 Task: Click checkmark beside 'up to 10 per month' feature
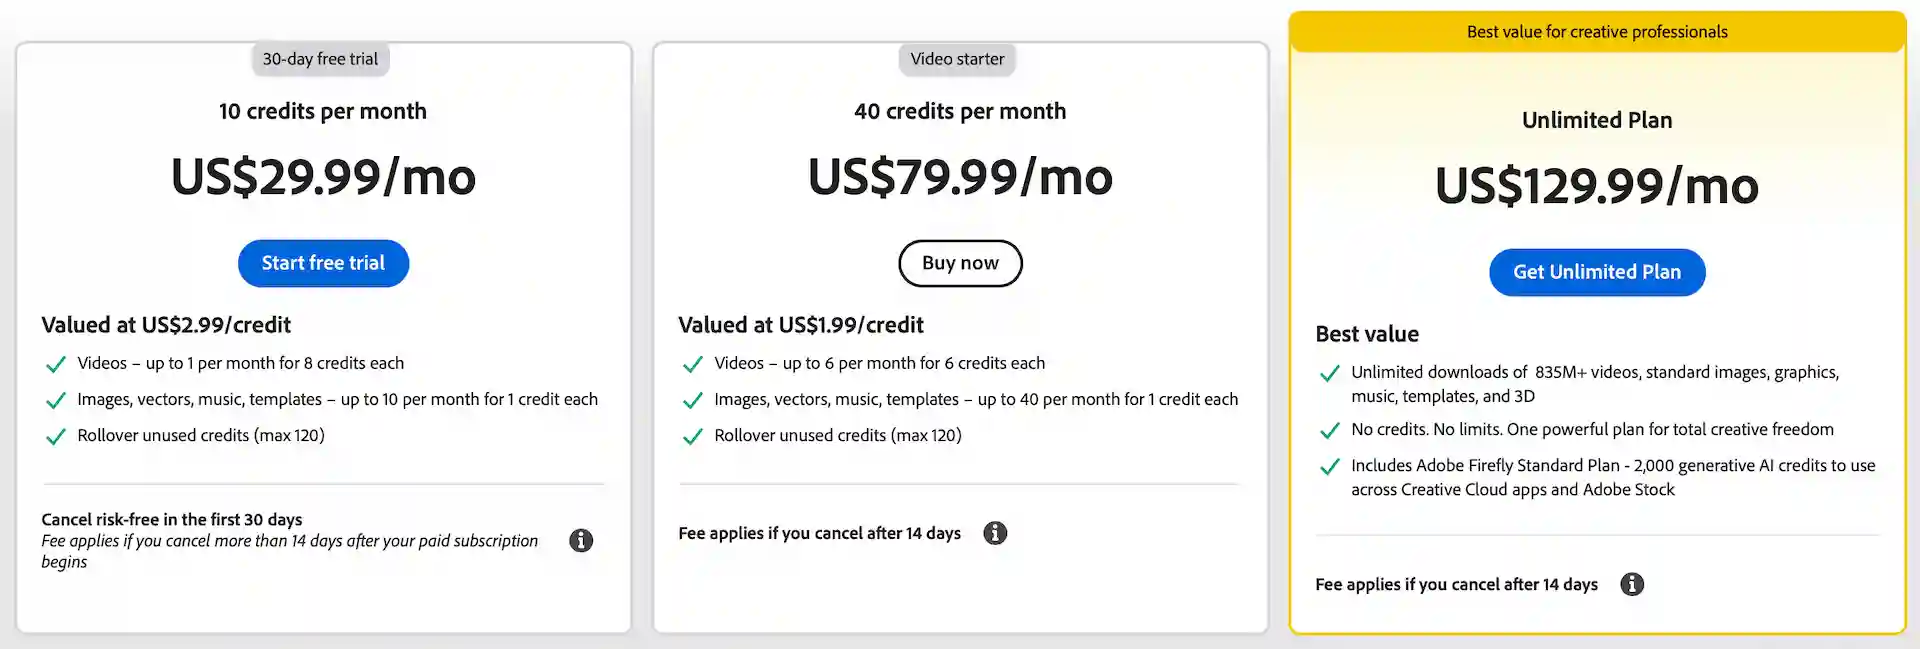click(x=56, y=400)
